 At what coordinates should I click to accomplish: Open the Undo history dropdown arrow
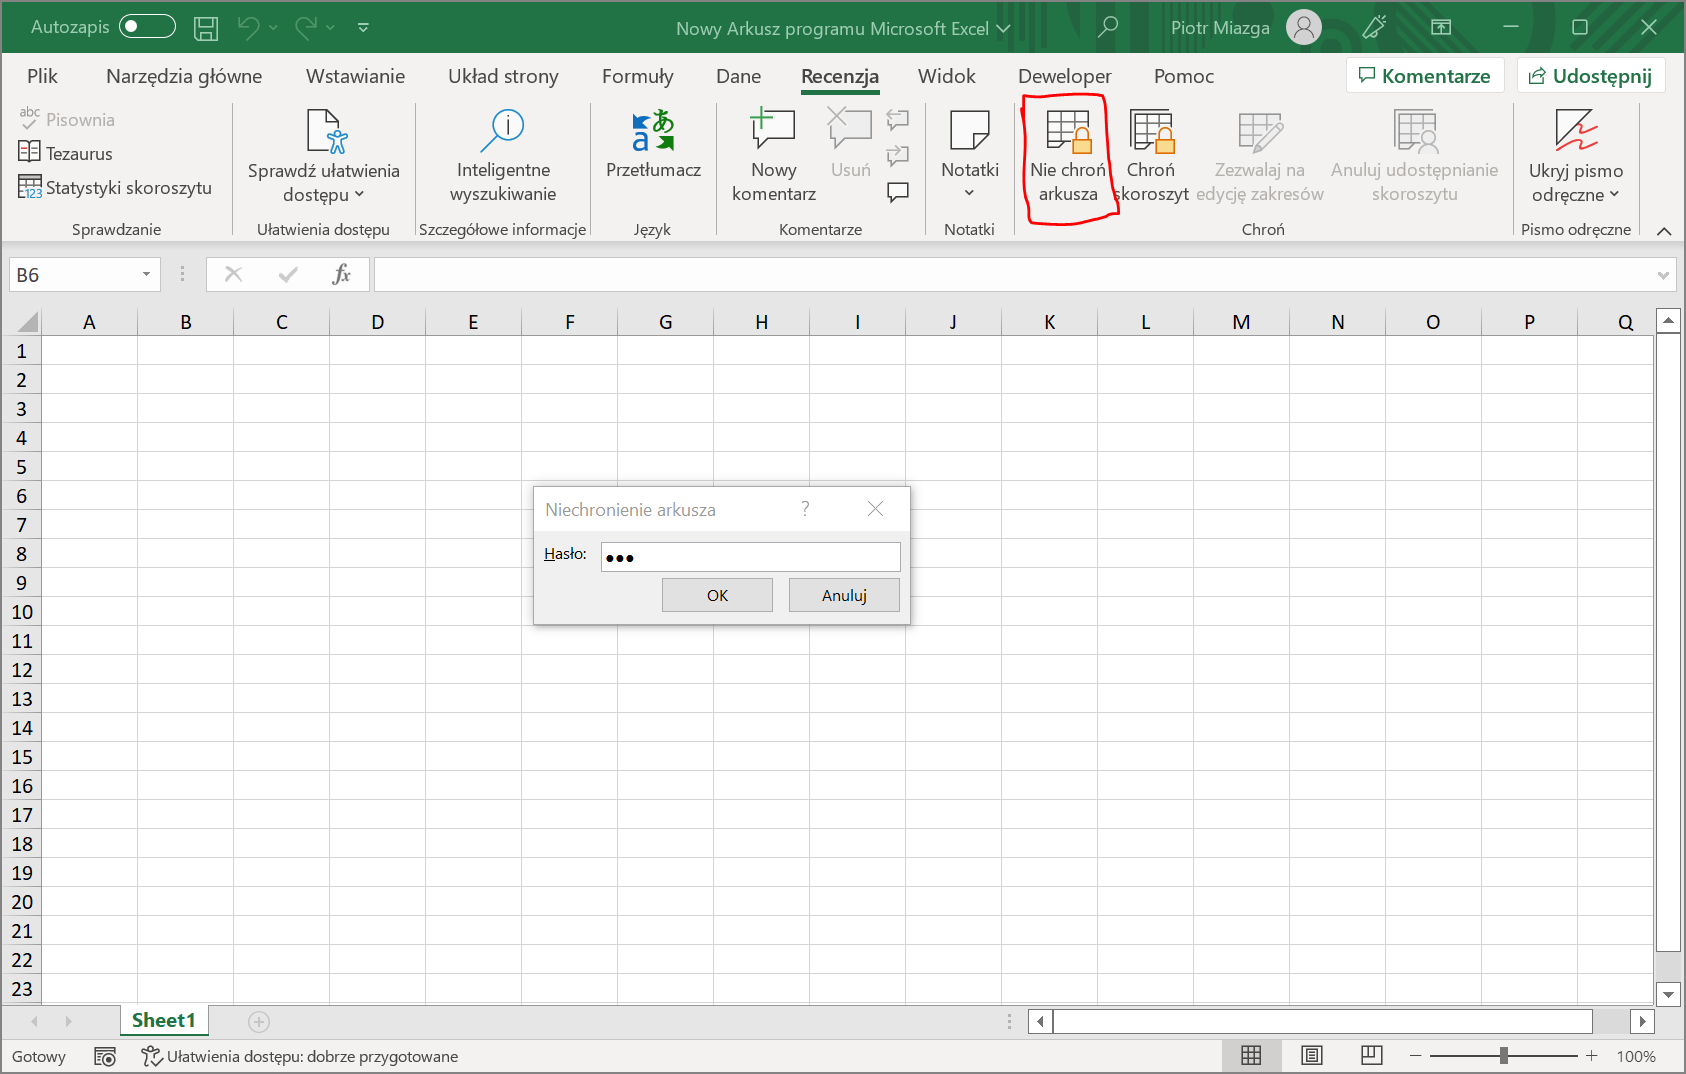click(273, 28)
